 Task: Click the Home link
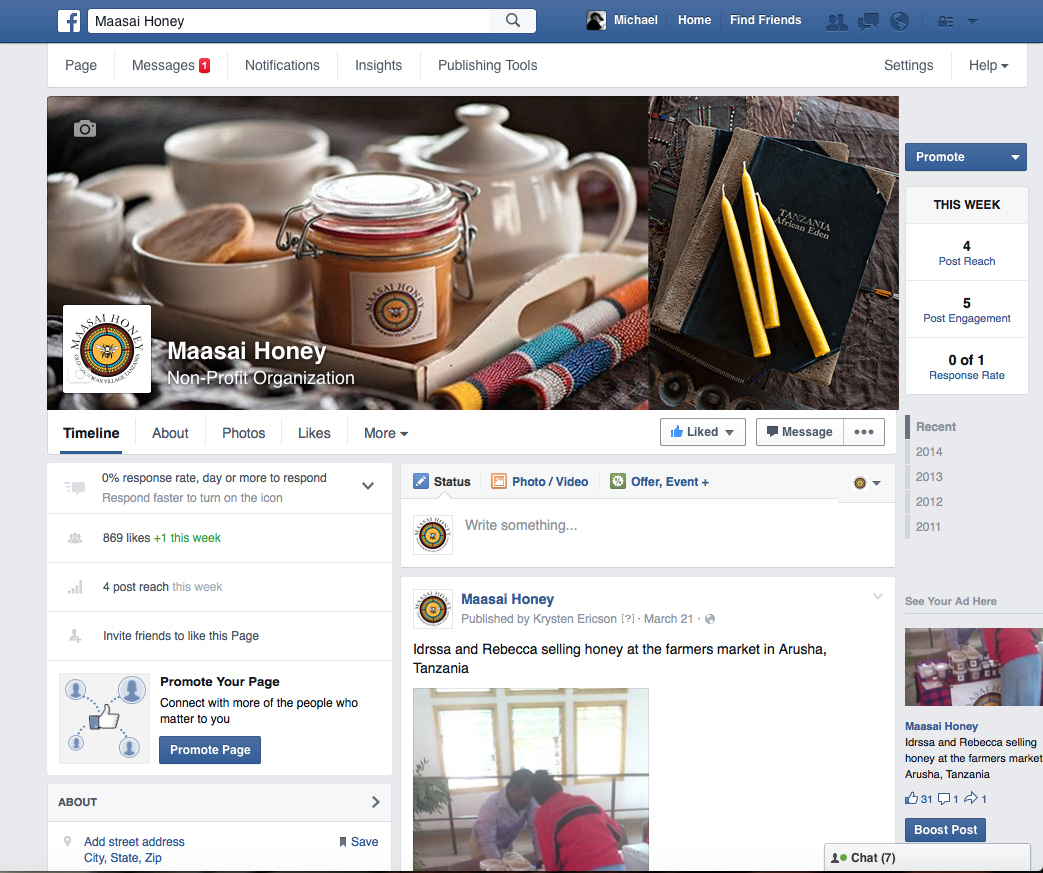tap(694, 20)
